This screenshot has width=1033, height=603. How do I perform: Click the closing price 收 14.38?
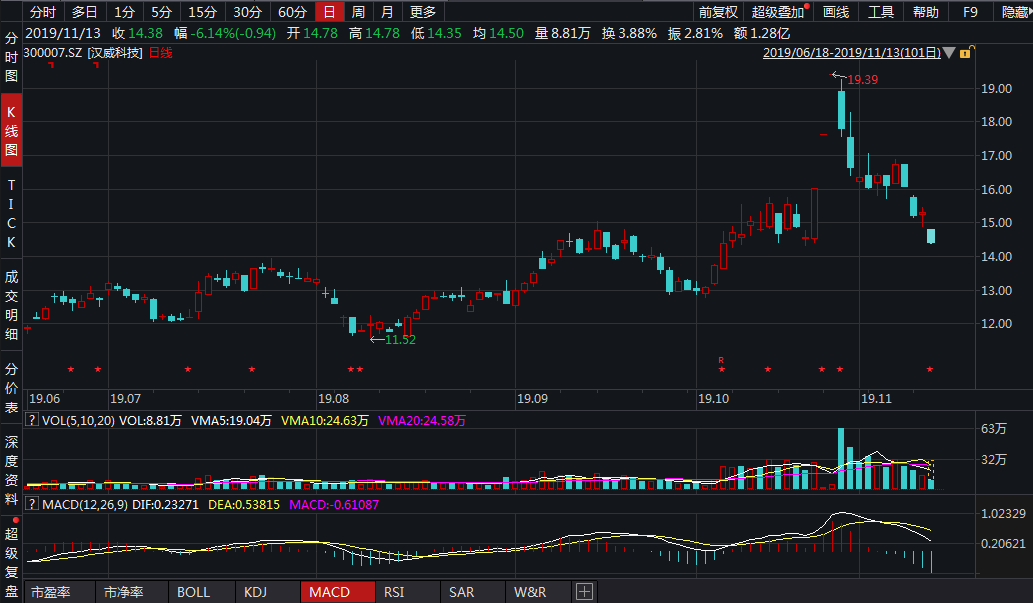tap(137, 33)
